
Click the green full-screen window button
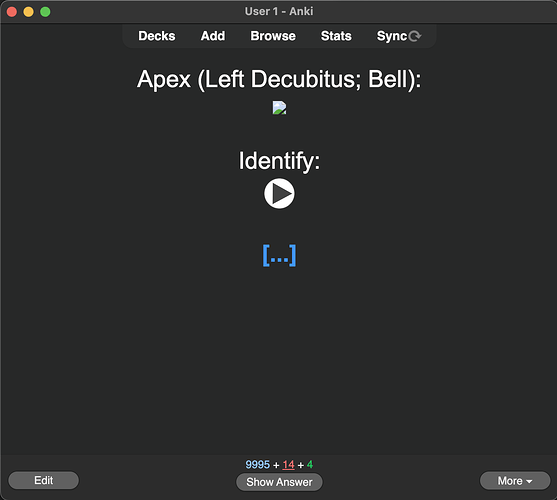45,12
